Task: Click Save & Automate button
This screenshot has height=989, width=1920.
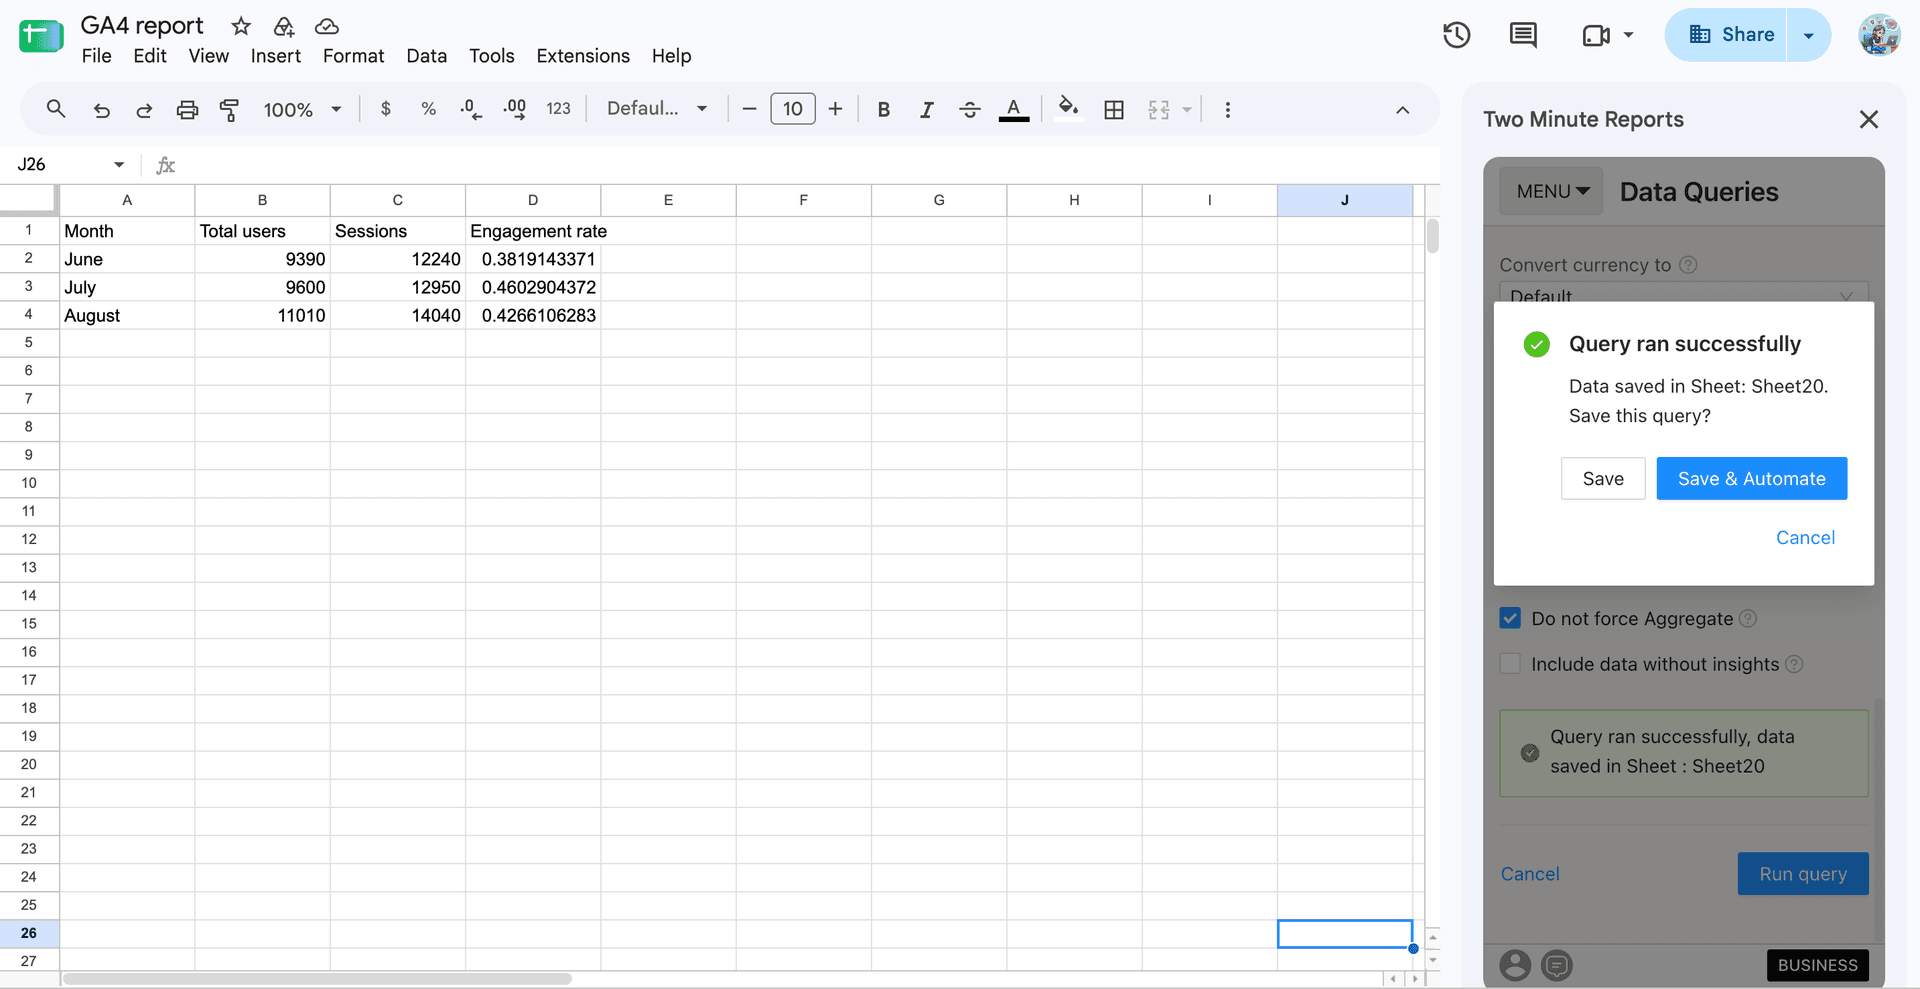Action: tap(1751, 478)
